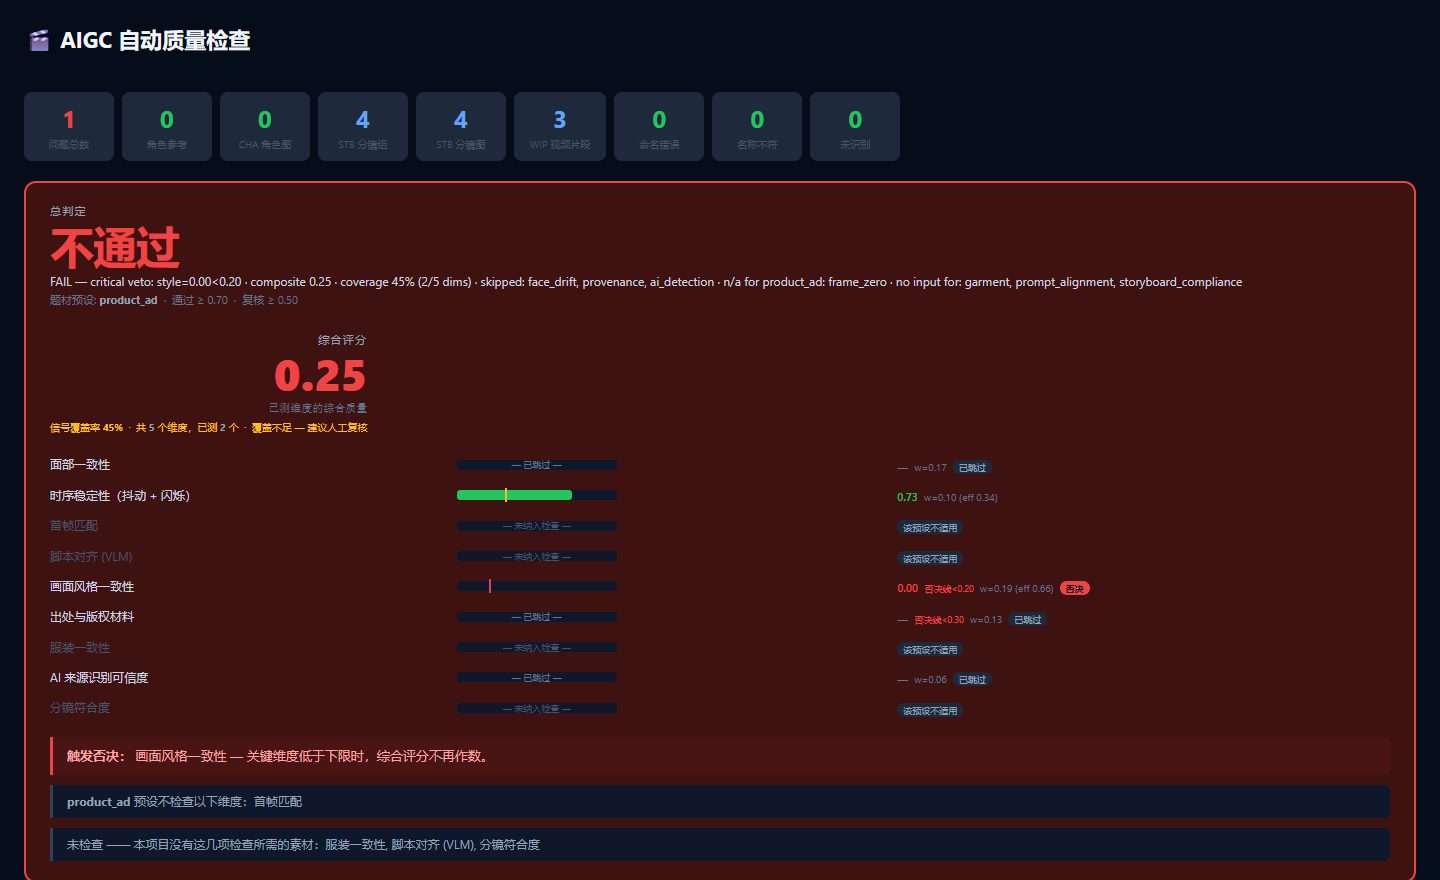Image resolution: width=1440 pixels, height=880 pixels.
Task: Select the CHA 角色图 stat card
Action: [x=265, y=126]
